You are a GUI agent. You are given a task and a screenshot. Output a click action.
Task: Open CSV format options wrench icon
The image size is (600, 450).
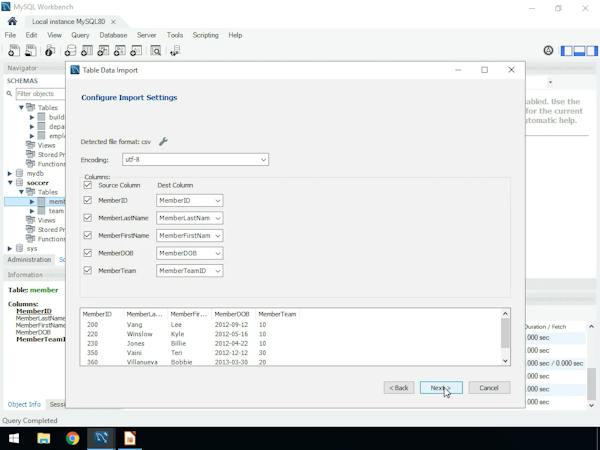163,142
